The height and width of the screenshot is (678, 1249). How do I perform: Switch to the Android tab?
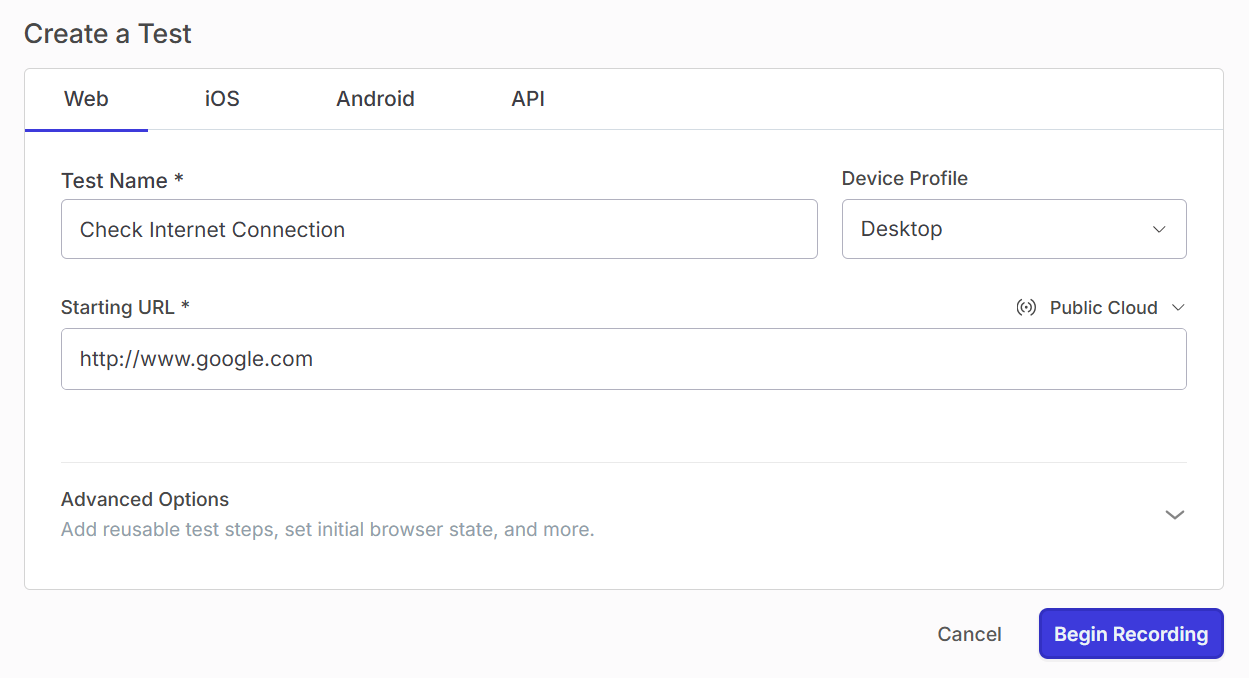click(x=375, y=98)
